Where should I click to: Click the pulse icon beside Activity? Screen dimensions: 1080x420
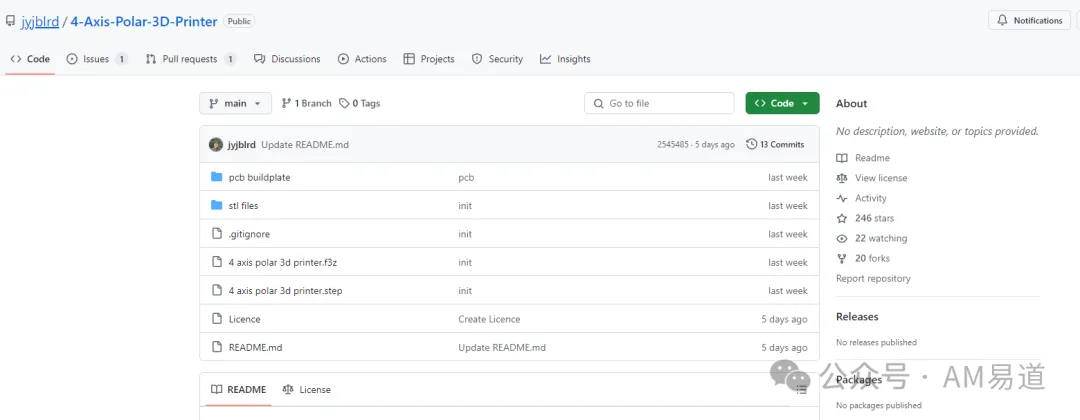click(x=842, y=198)
